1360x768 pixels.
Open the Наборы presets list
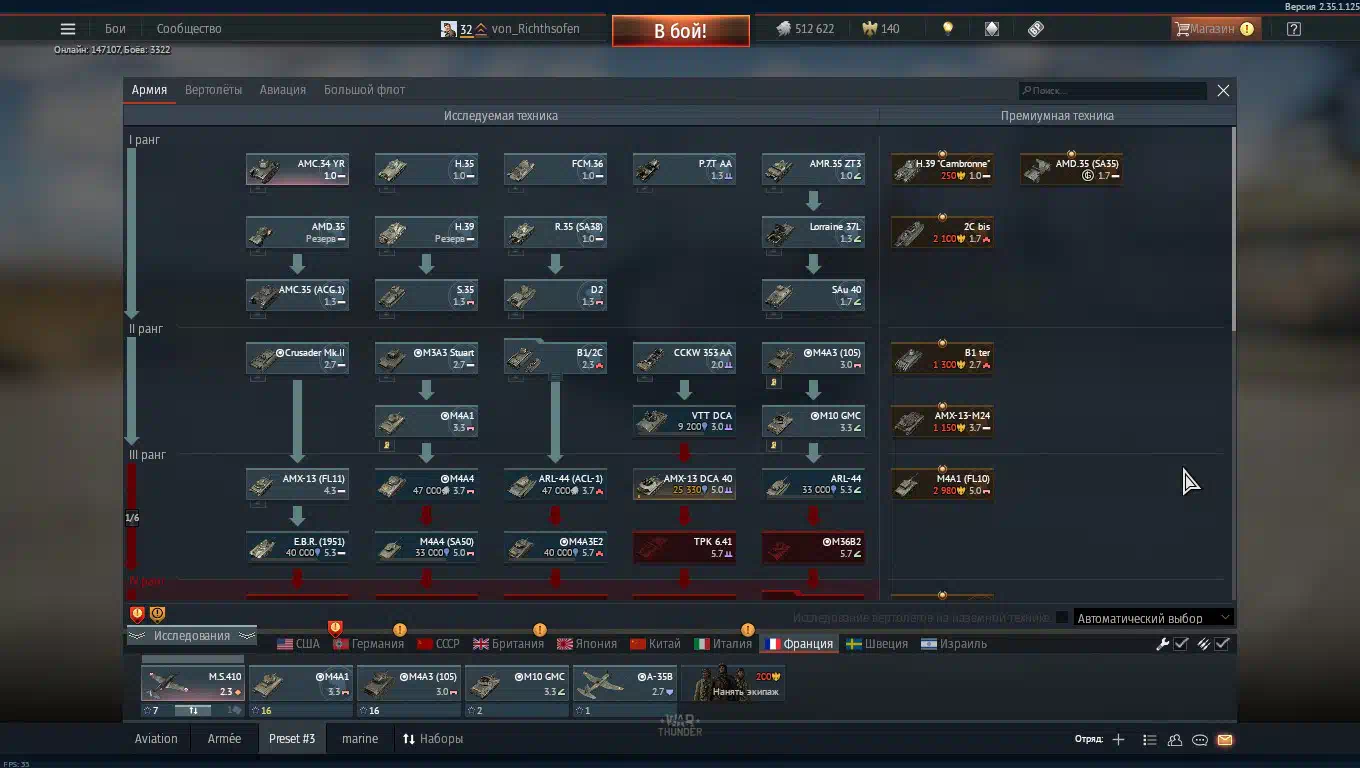(433, 739)
